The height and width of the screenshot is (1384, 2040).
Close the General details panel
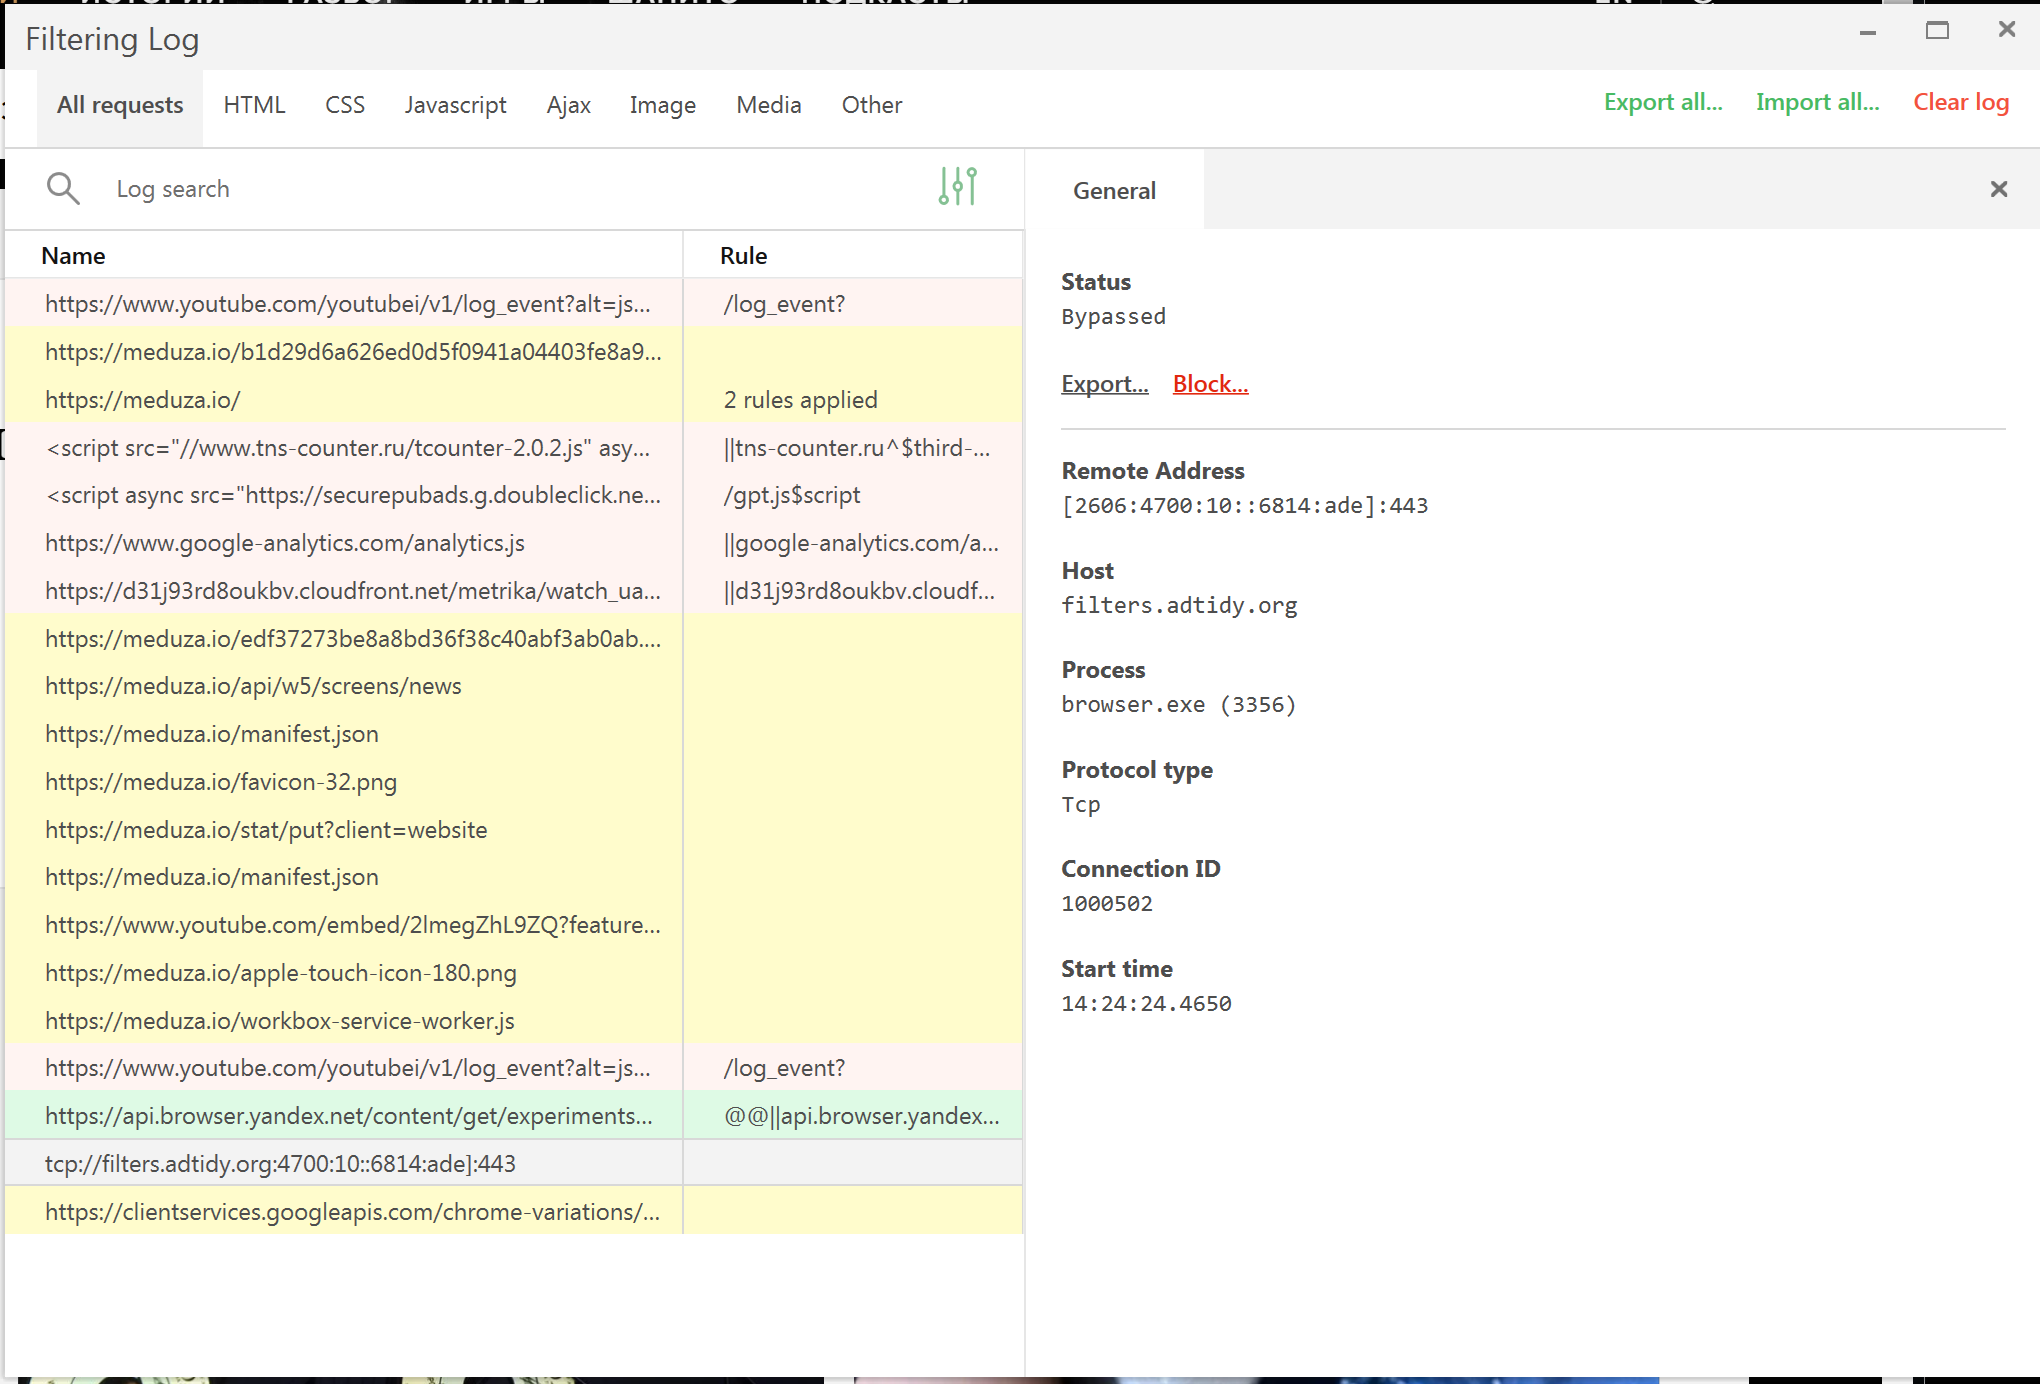tap(1998, 188)
